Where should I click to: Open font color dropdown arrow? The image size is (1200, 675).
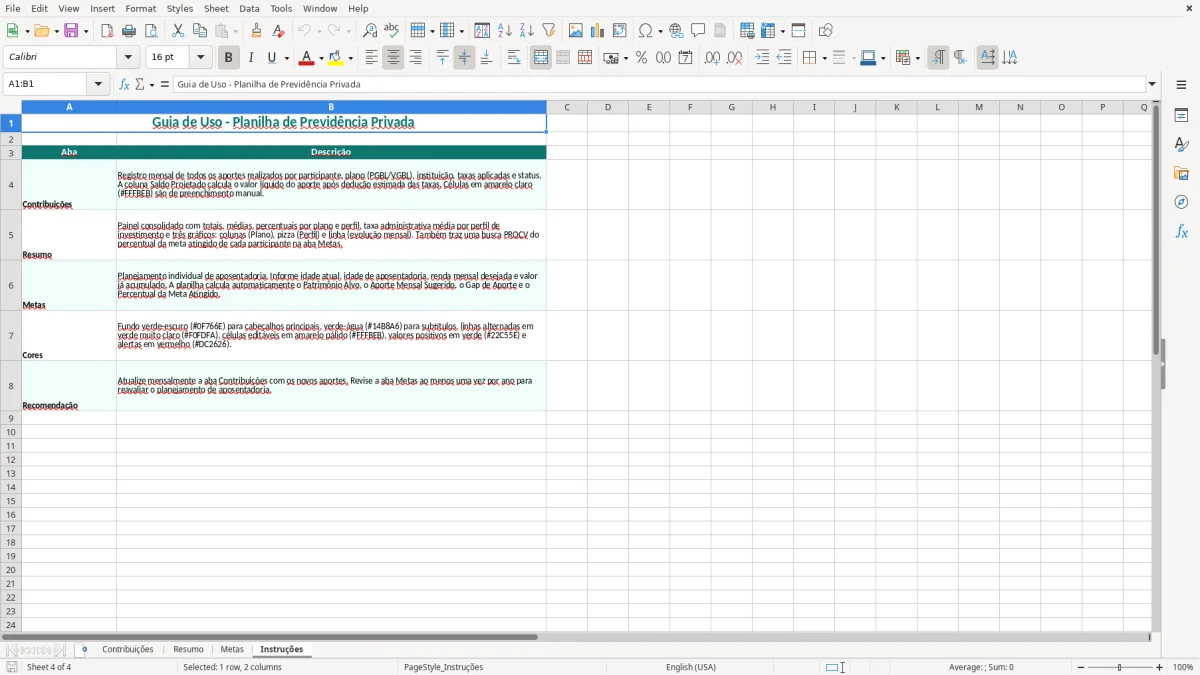(x=322, y=58)
